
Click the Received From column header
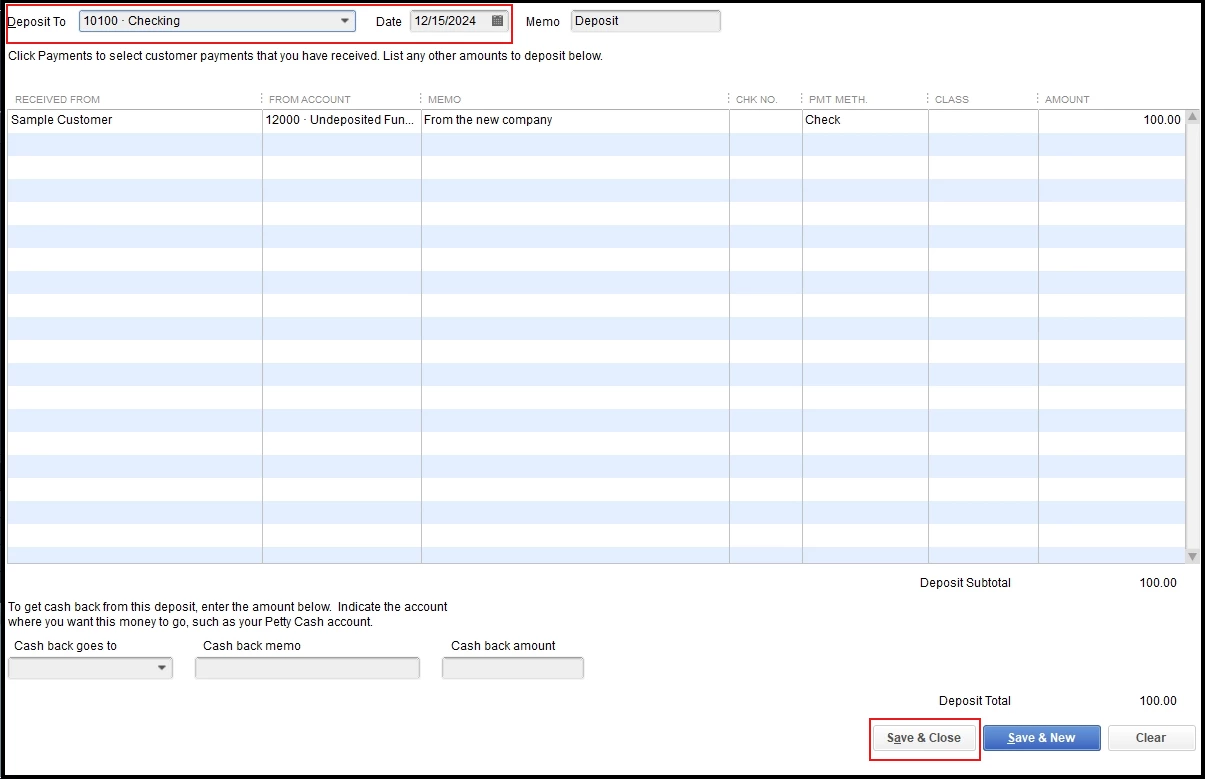(x=58, y=100)
